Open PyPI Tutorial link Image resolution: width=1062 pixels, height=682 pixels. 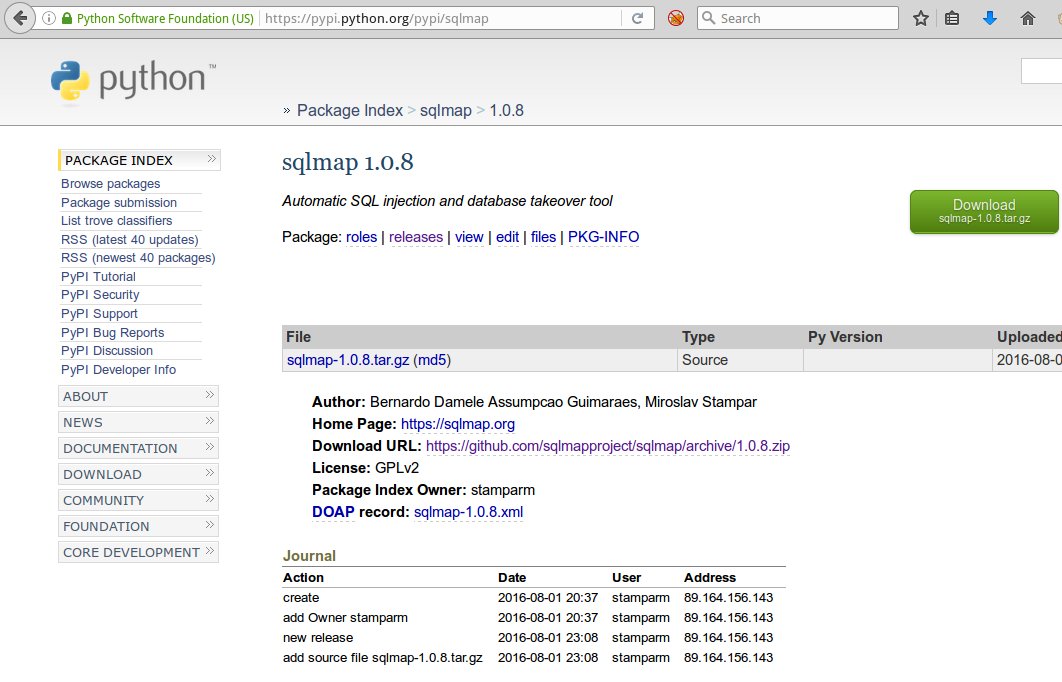point(98,276)
